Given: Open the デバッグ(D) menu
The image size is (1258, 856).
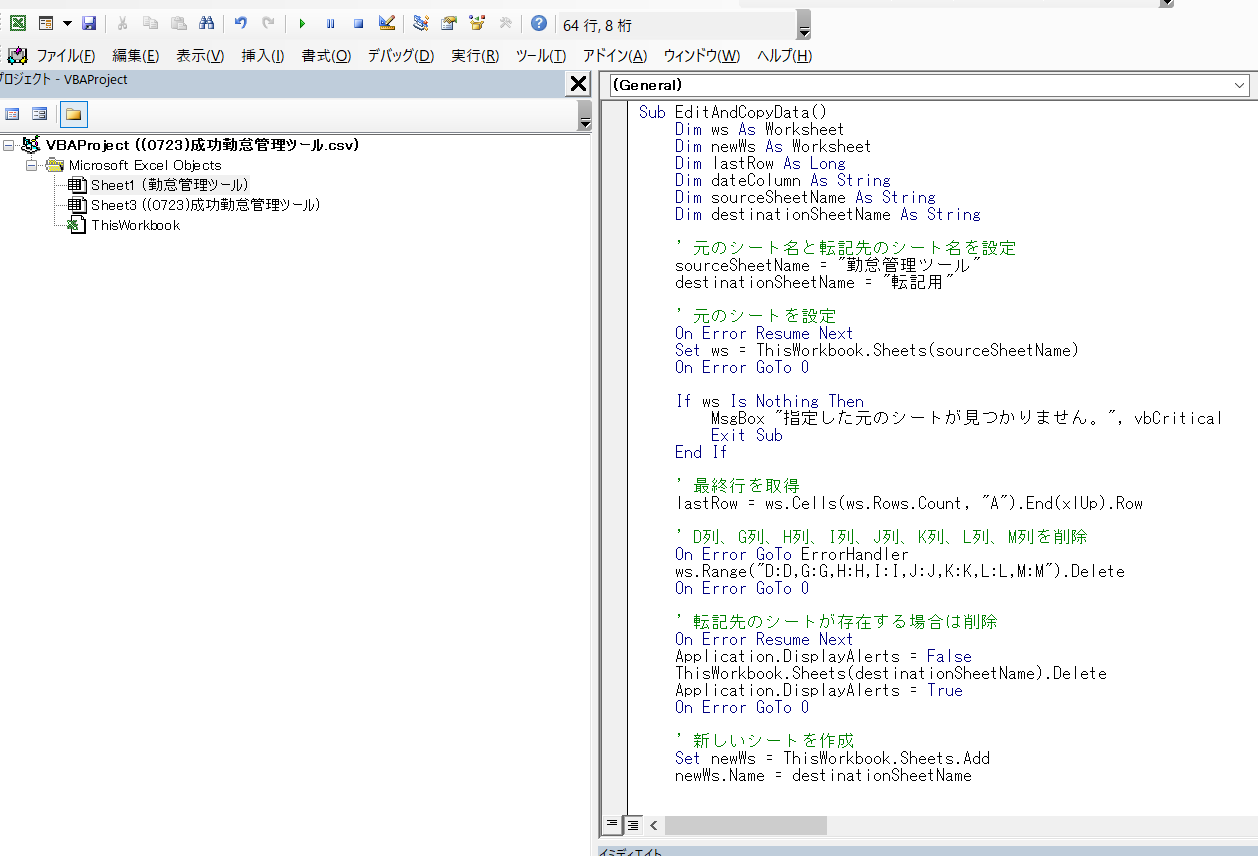Looking at the screenshot, I should 400,56.
